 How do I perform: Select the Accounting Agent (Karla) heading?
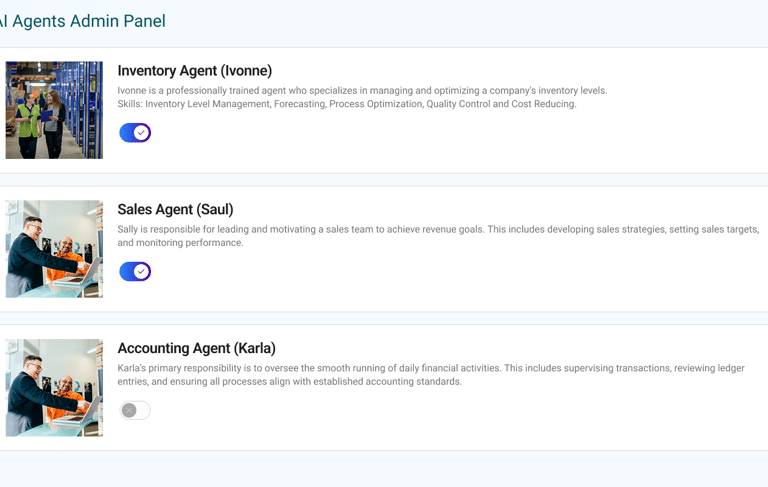[196, 348]
